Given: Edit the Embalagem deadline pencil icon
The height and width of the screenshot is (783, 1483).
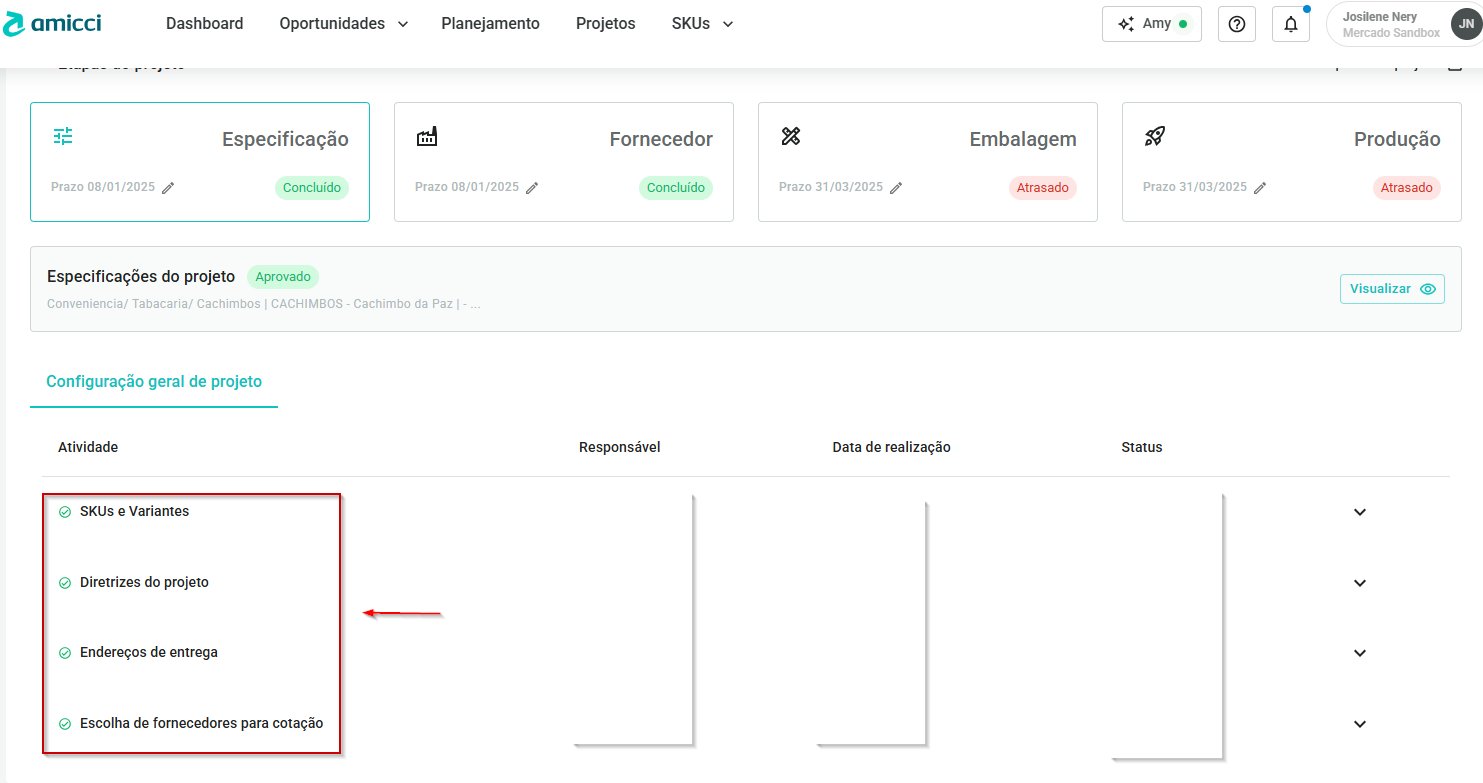Looking at the screenshot, I should [x=896, y=188].
